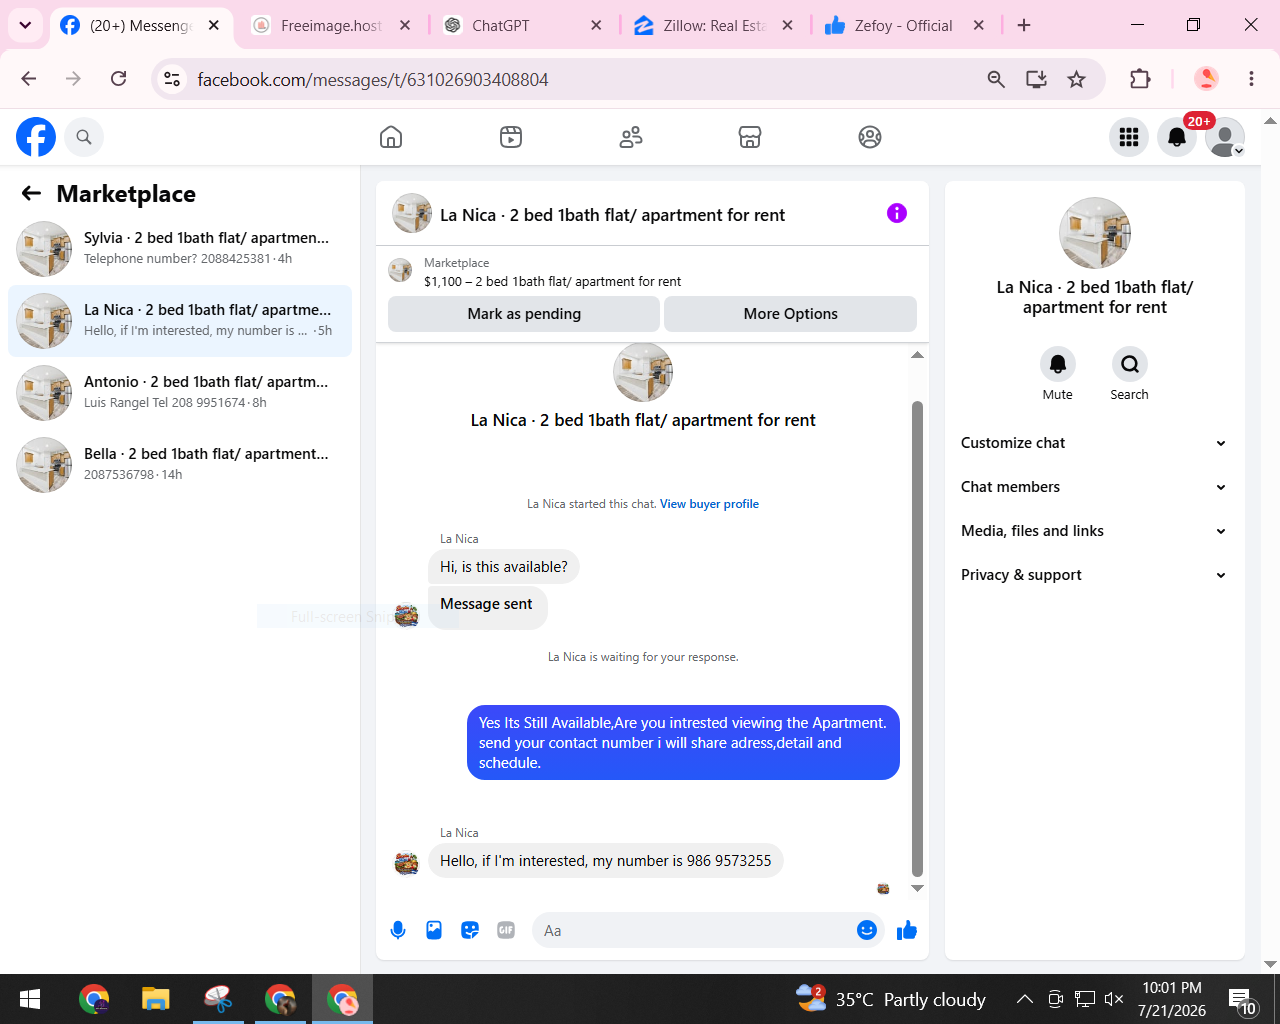The height and width of the screenshot is (1024, 1280).
Task: Switch to the Freeimage.host tab
Action: [331, 26]
